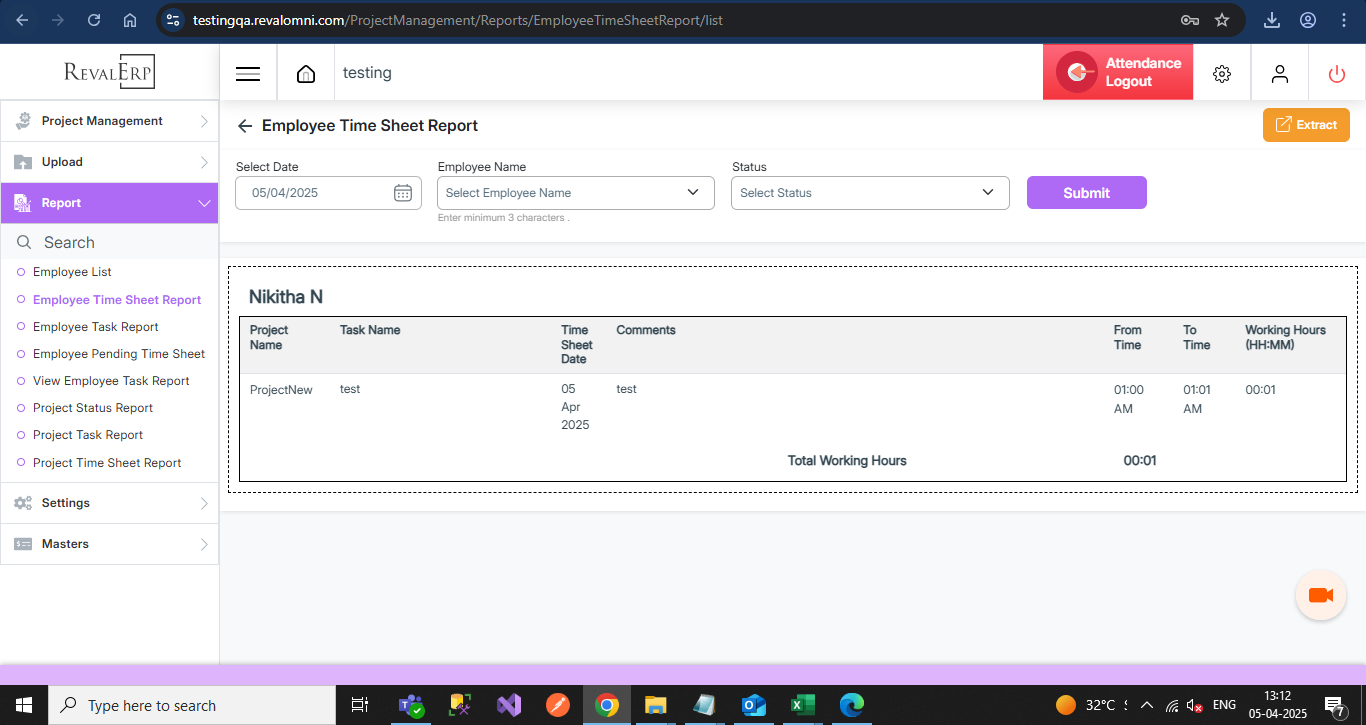1366x725 pixels.
Task: Click the orange video camera floating button
Action: click(x=1320, y=595)
